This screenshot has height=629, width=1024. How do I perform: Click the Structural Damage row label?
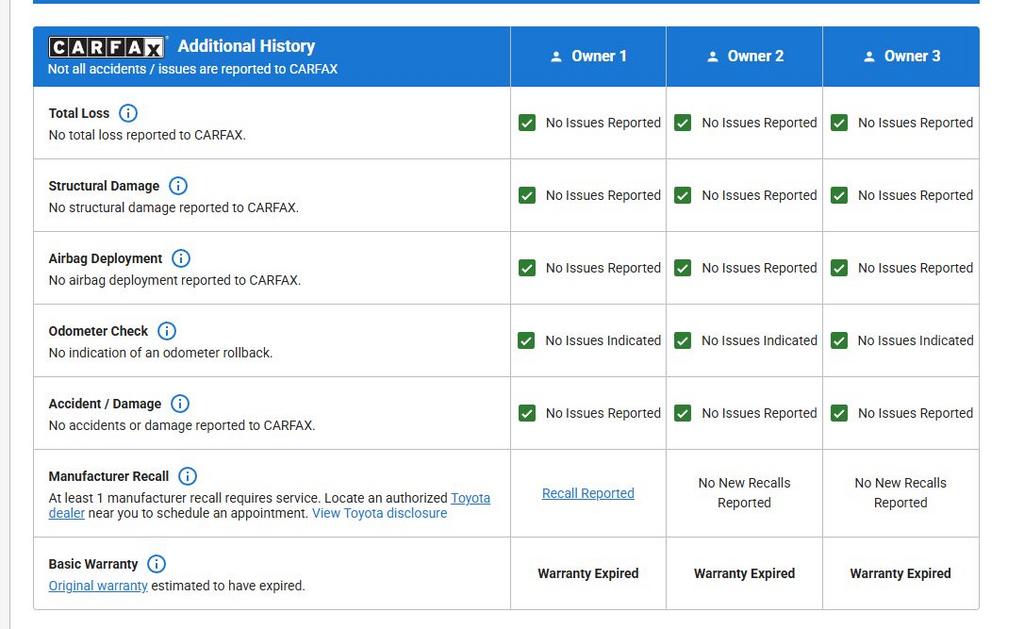click(x=104, y=185)
